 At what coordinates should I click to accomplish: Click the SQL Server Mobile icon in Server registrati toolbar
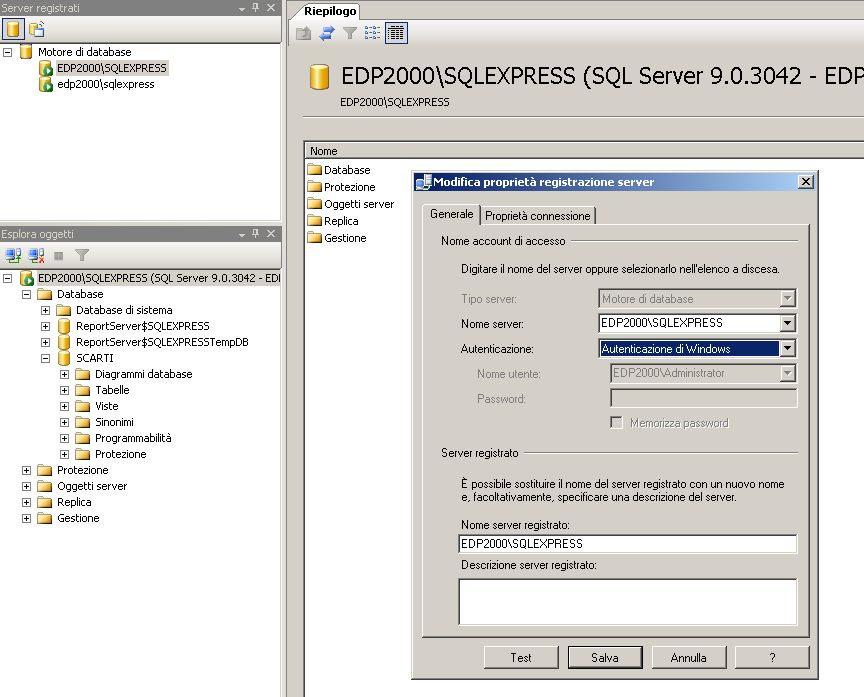coord(37,29)
